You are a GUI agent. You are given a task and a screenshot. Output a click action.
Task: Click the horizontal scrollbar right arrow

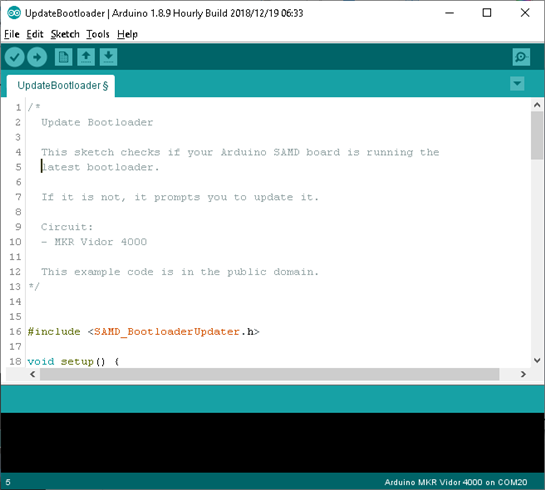523,374
